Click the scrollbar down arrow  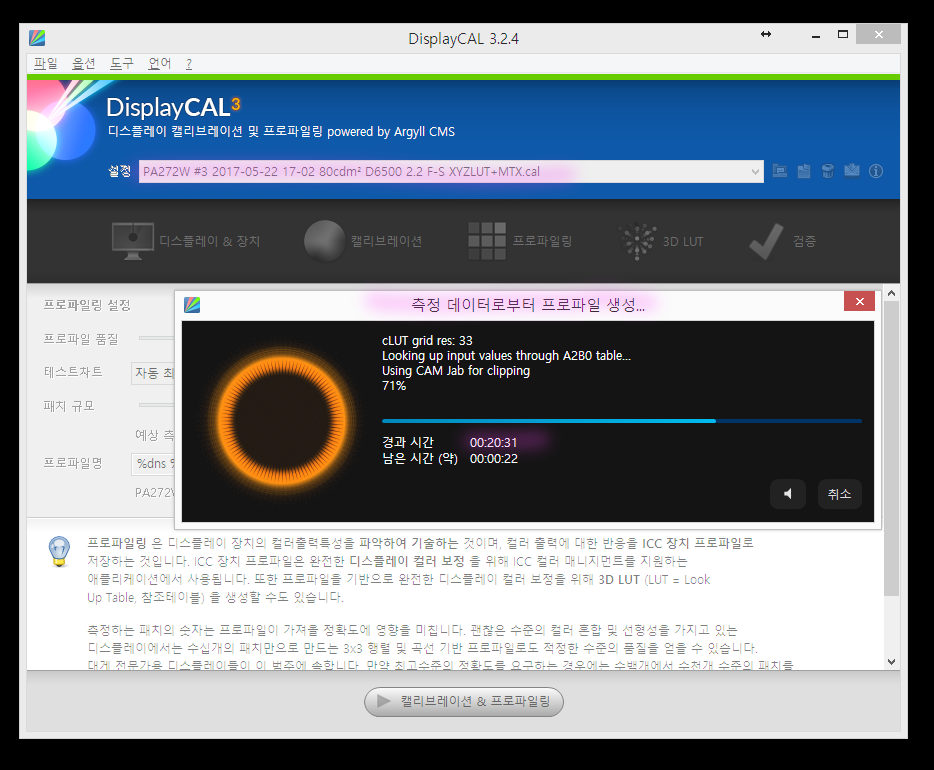(x=891, y=662)
